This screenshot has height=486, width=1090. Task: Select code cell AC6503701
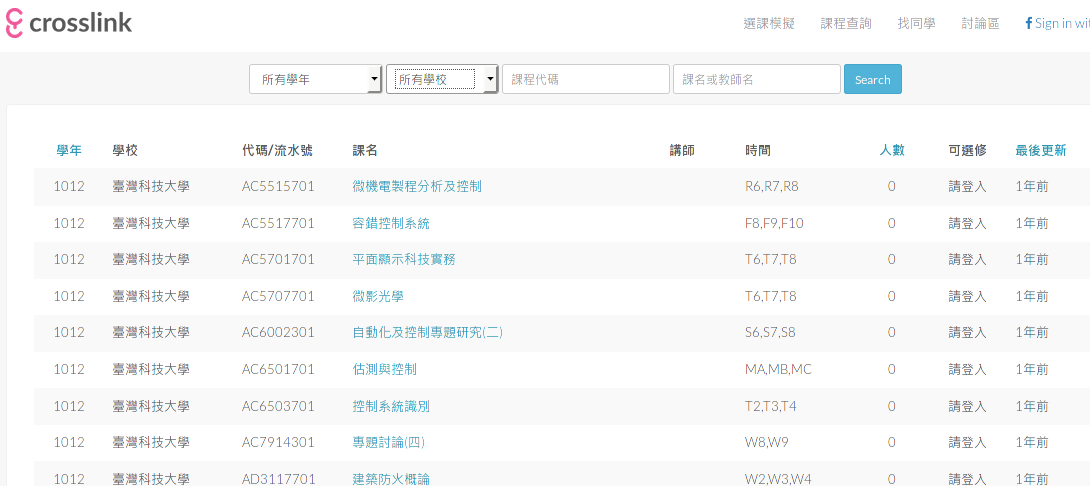click(278, 406)
